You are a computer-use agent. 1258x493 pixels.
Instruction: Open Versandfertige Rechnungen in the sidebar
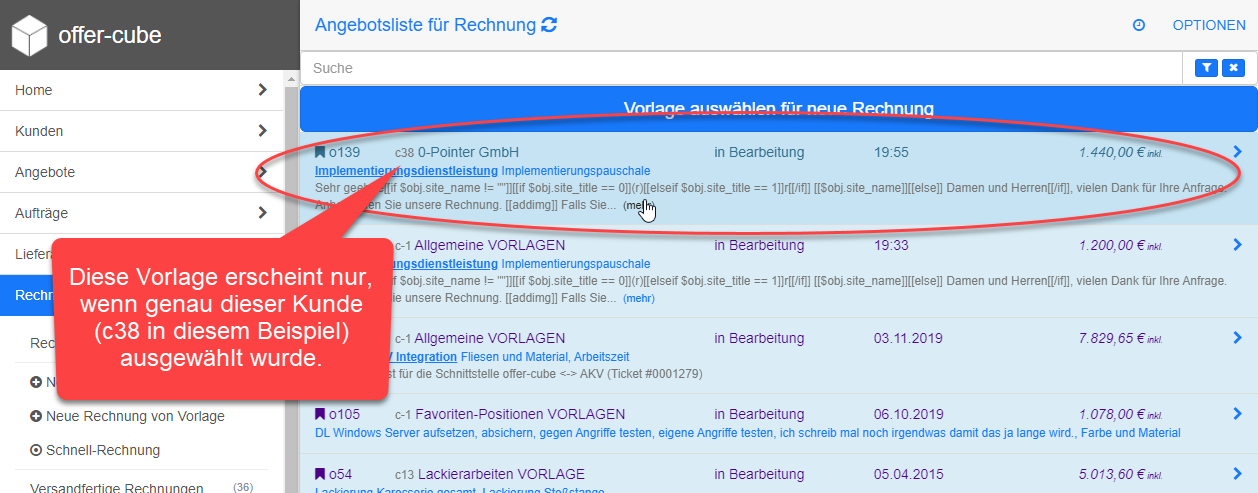tap(117, 488)
